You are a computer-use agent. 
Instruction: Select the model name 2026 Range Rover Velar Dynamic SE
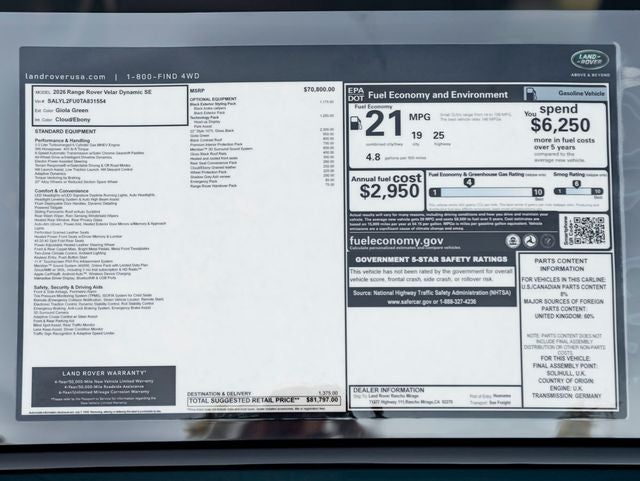(102, 92)
